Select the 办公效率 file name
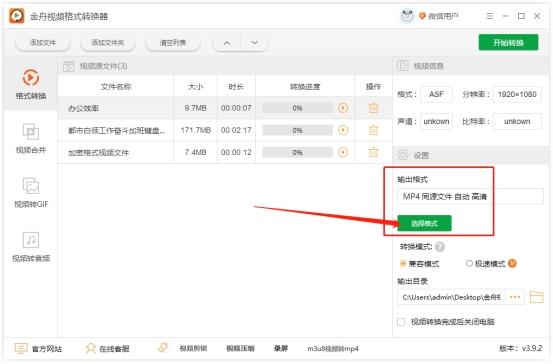553x364 pixels. (83, 108)
